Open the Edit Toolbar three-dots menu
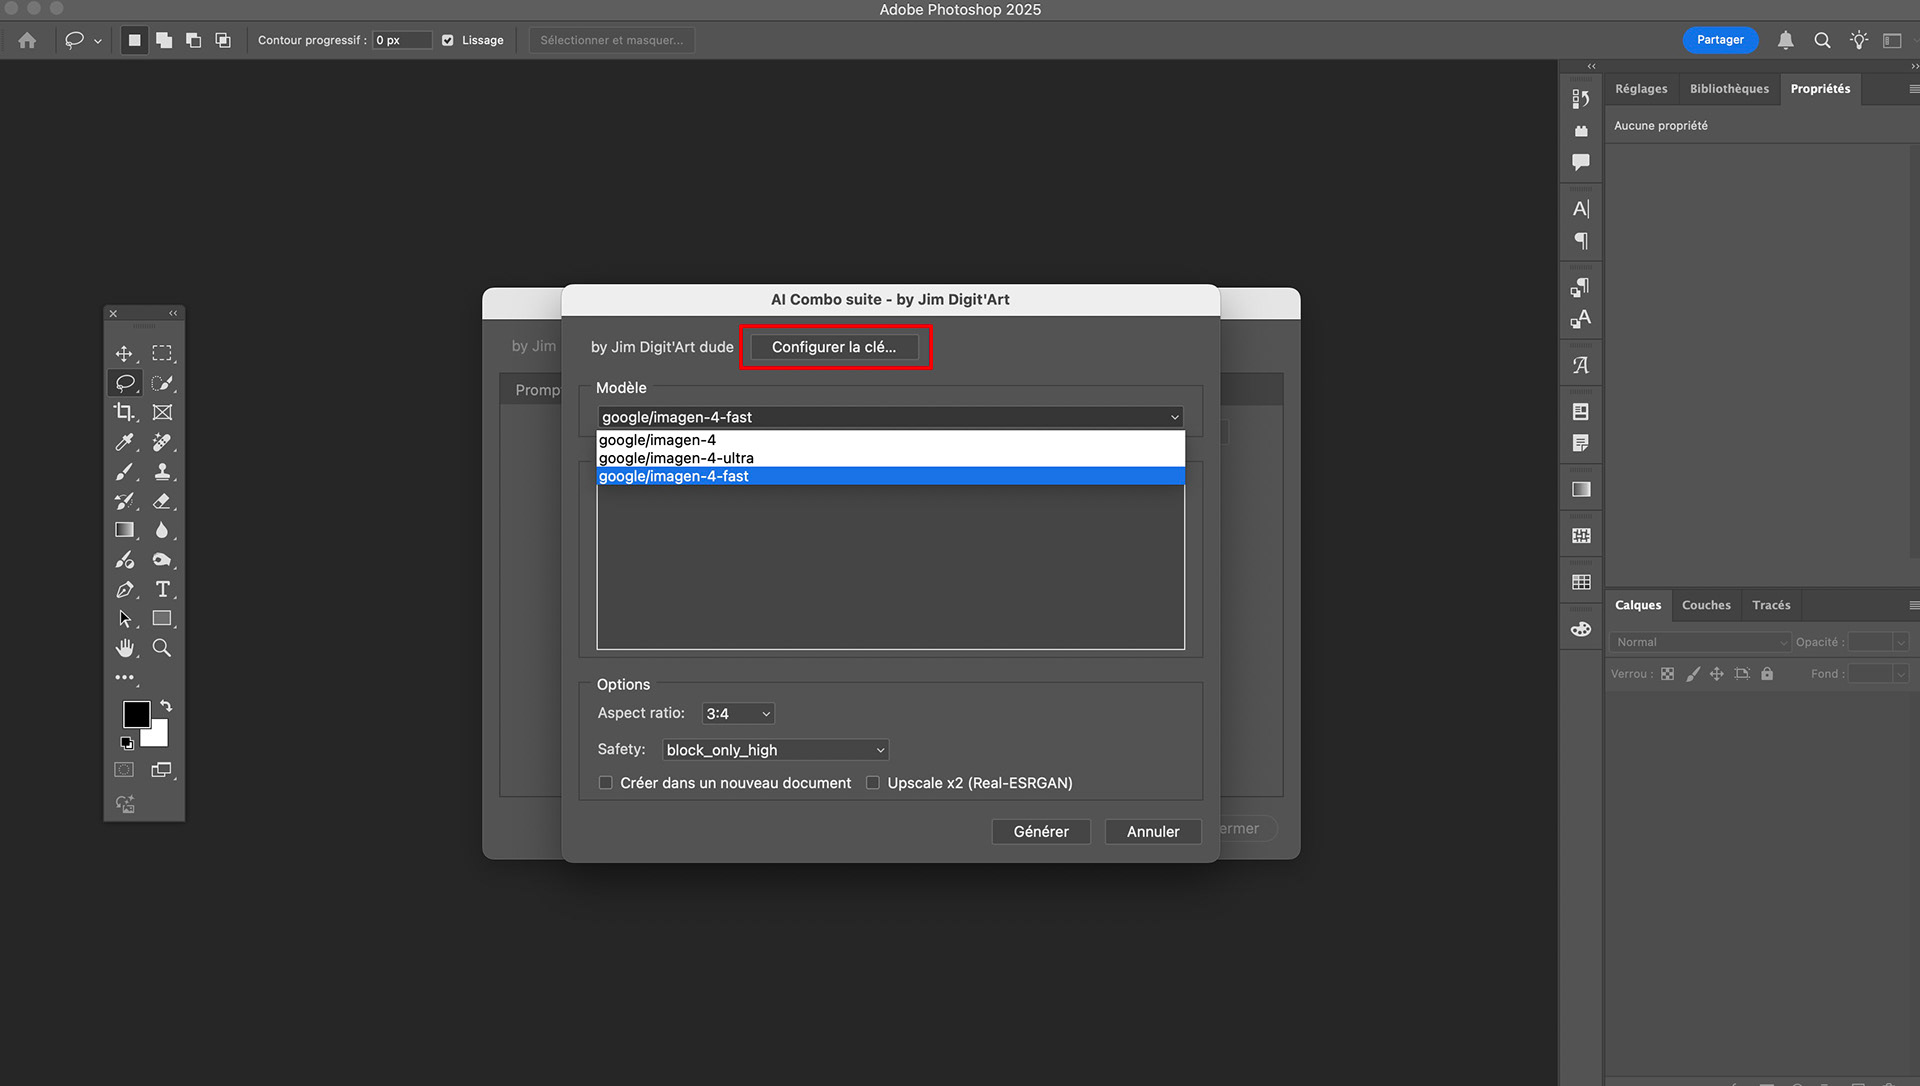This screenshot has height=1086, width=1920. tap(124, 678)
